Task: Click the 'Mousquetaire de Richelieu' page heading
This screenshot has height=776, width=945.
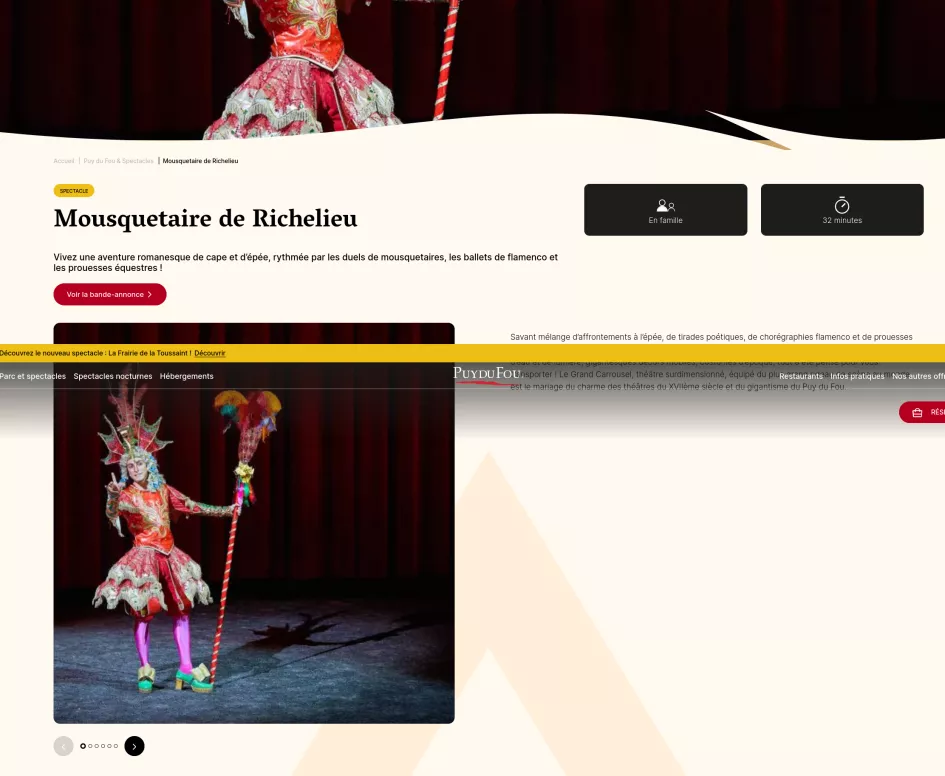Action: pyautogui.click(x=206, y=219)
